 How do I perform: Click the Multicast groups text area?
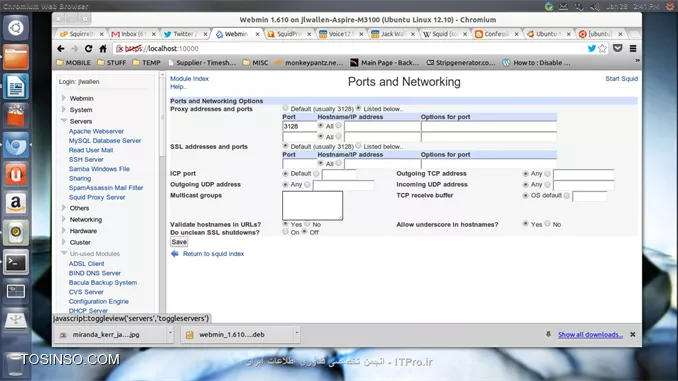(312, 205)
